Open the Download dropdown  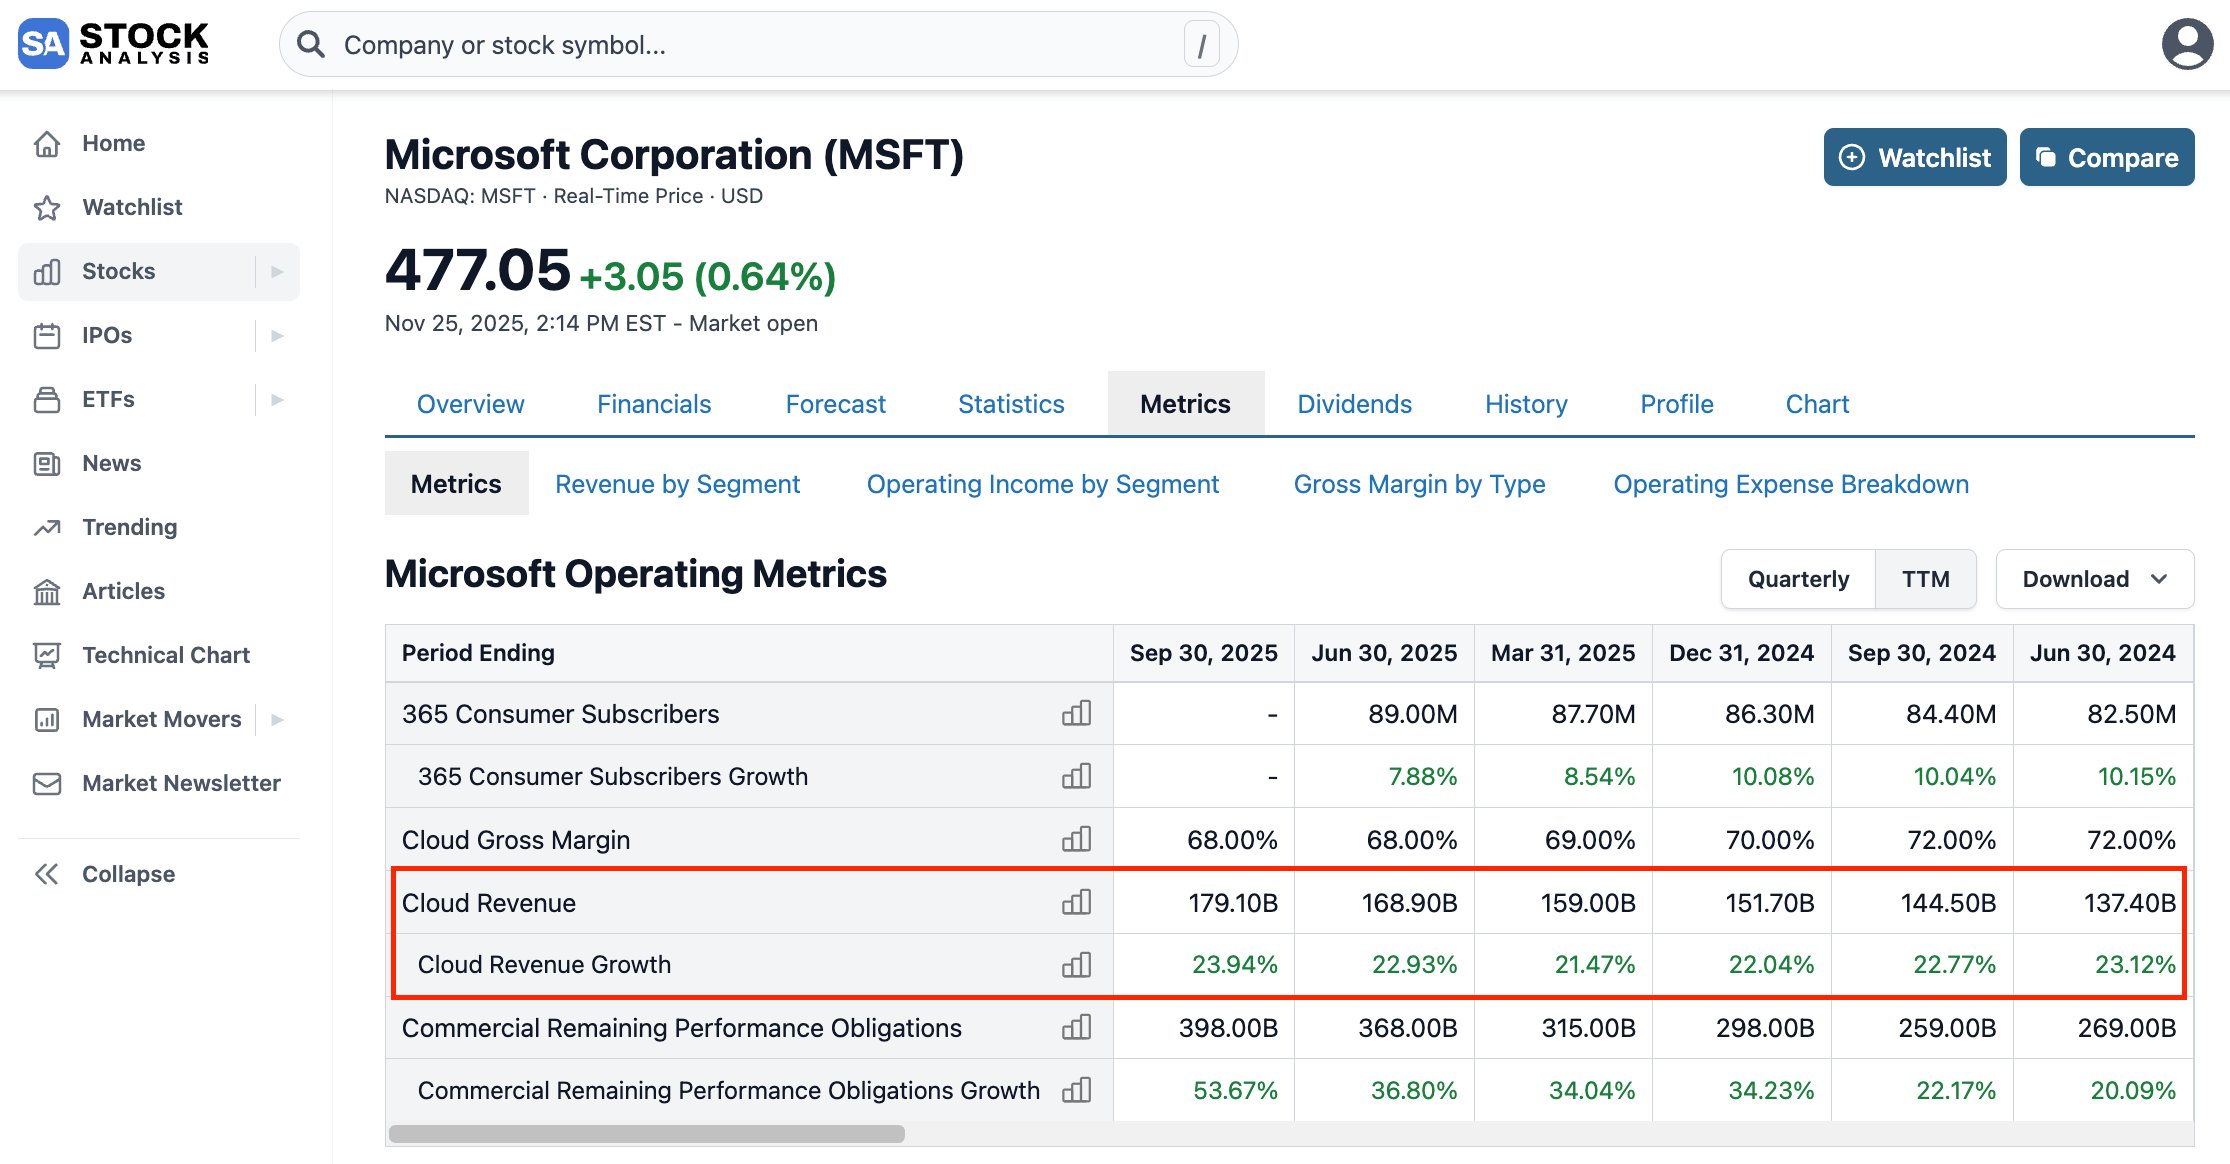pos(2093,579)
